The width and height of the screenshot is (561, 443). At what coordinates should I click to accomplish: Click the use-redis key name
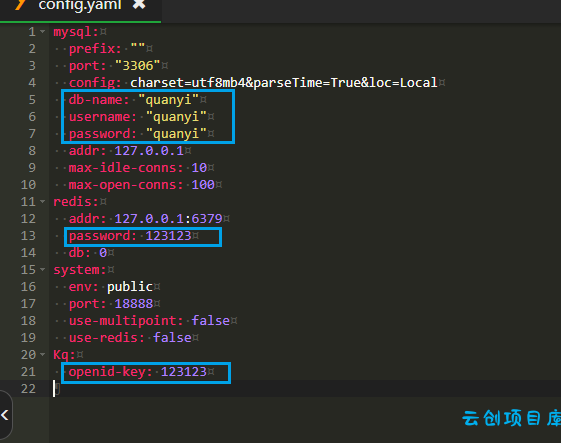pyautogui.click(x=107, y=338)
